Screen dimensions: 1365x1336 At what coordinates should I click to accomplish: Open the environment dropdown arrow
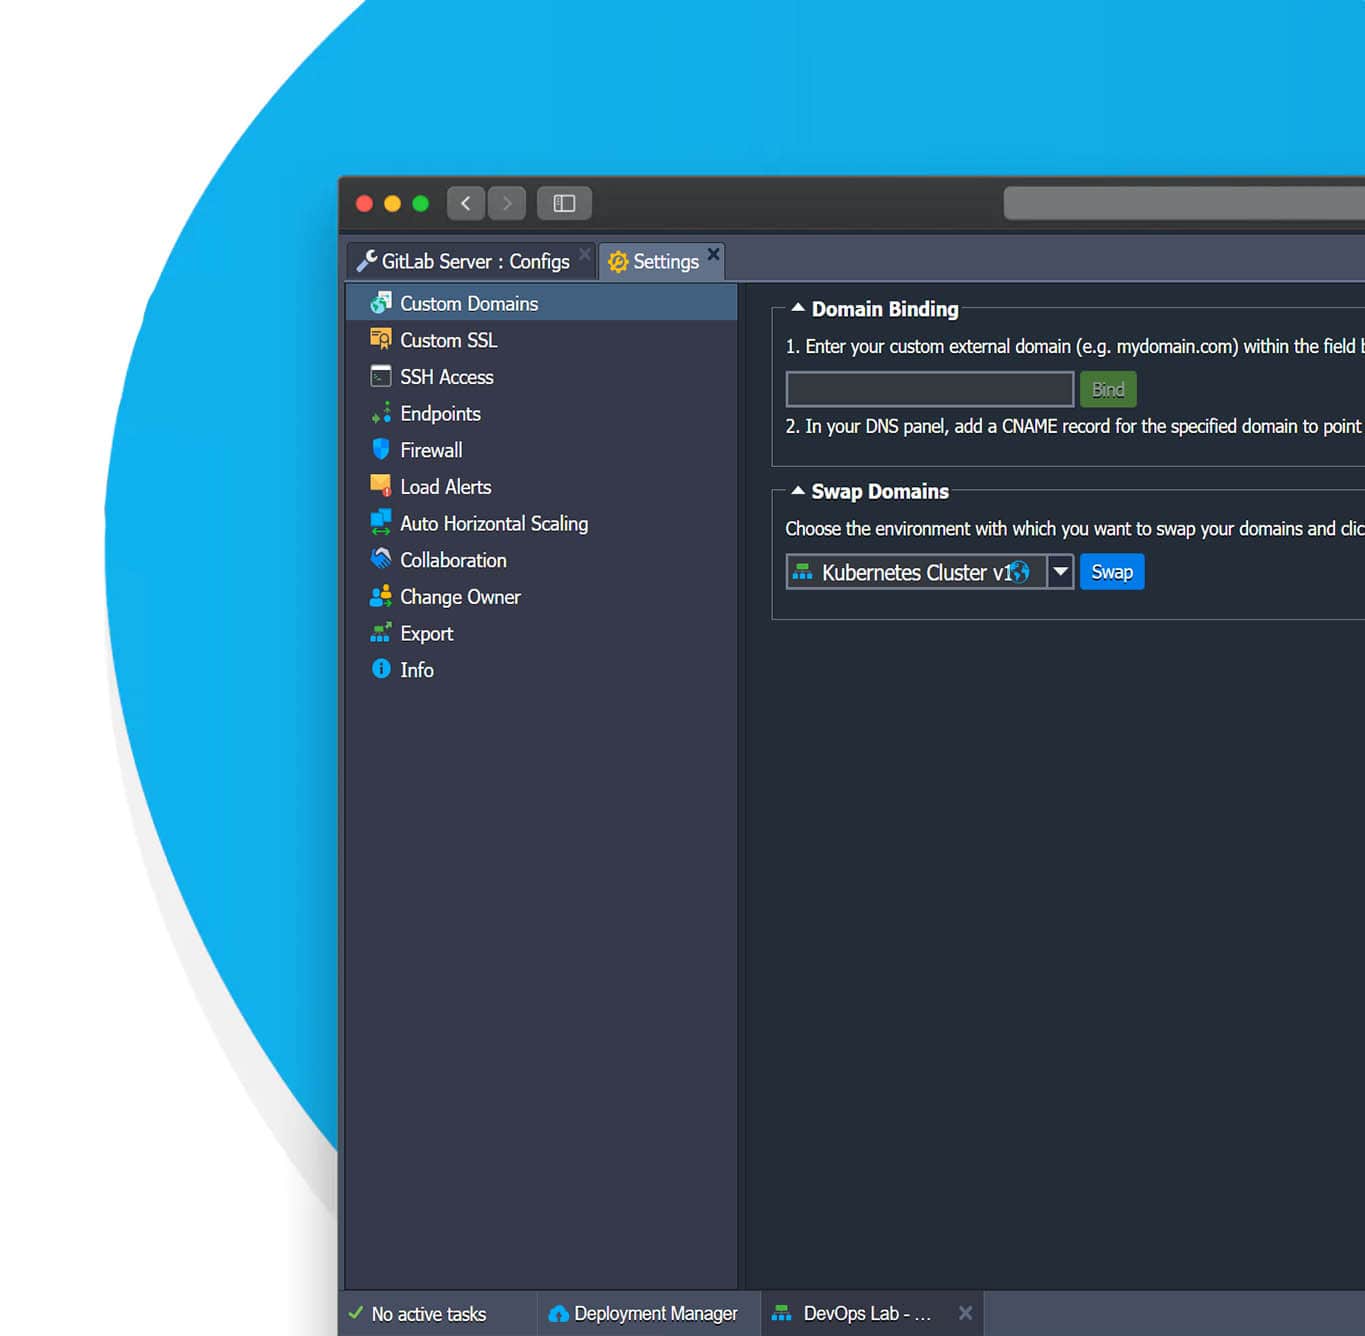1061,572
